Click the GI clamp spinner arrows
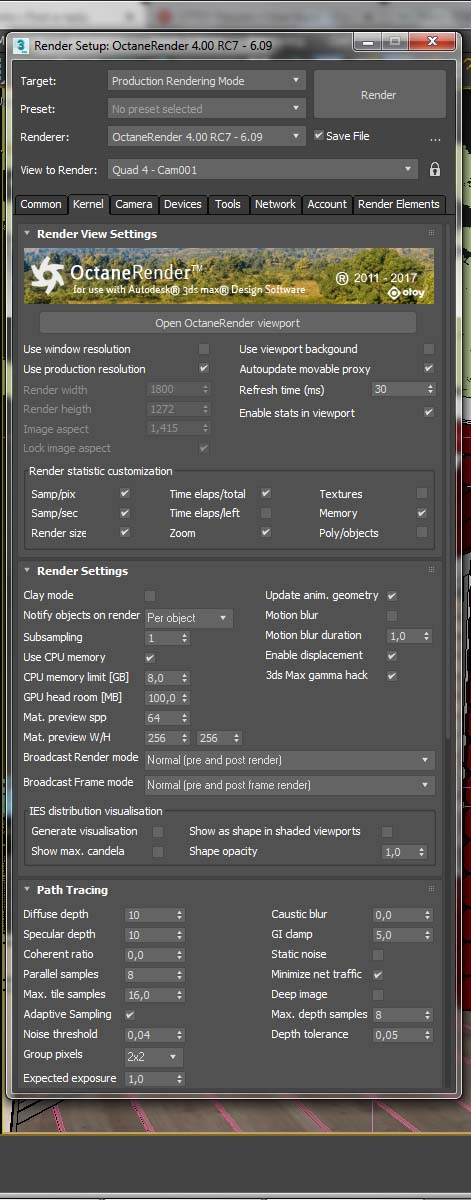 coord(428,935)
